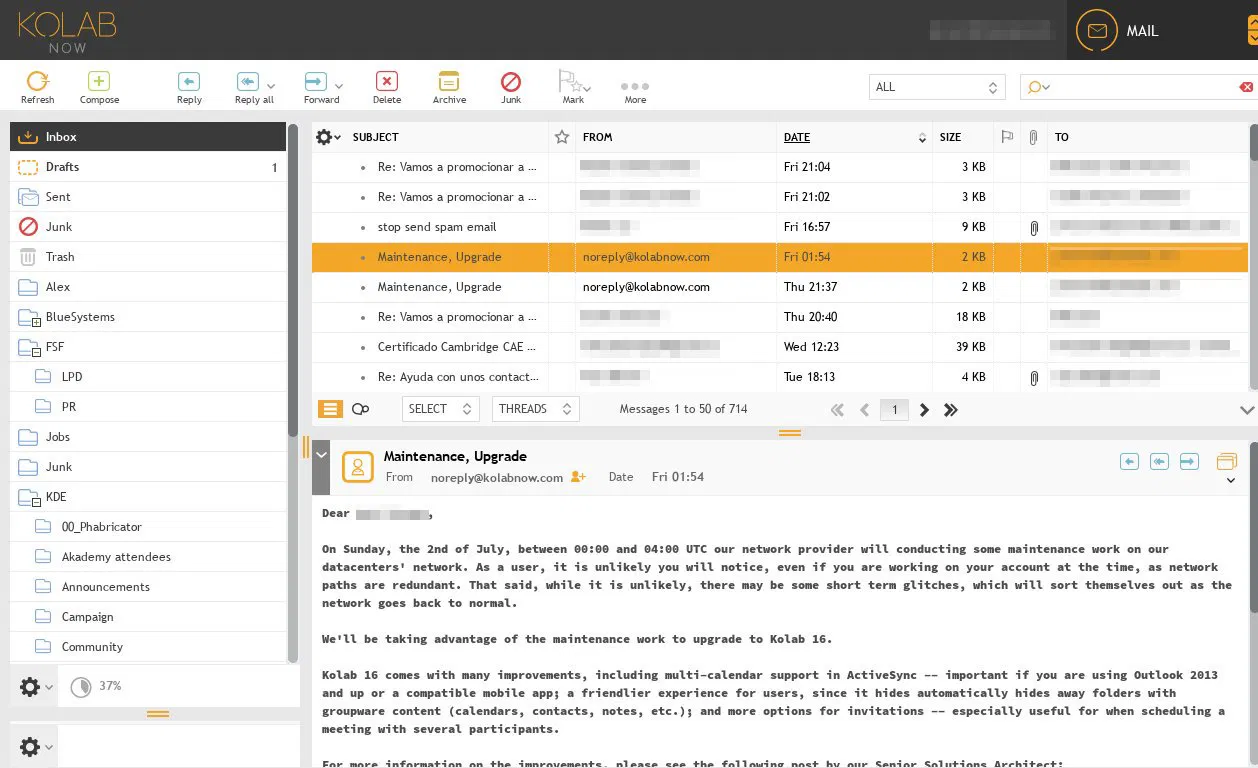Open folder actions gear menu

[x=35, y=687]
